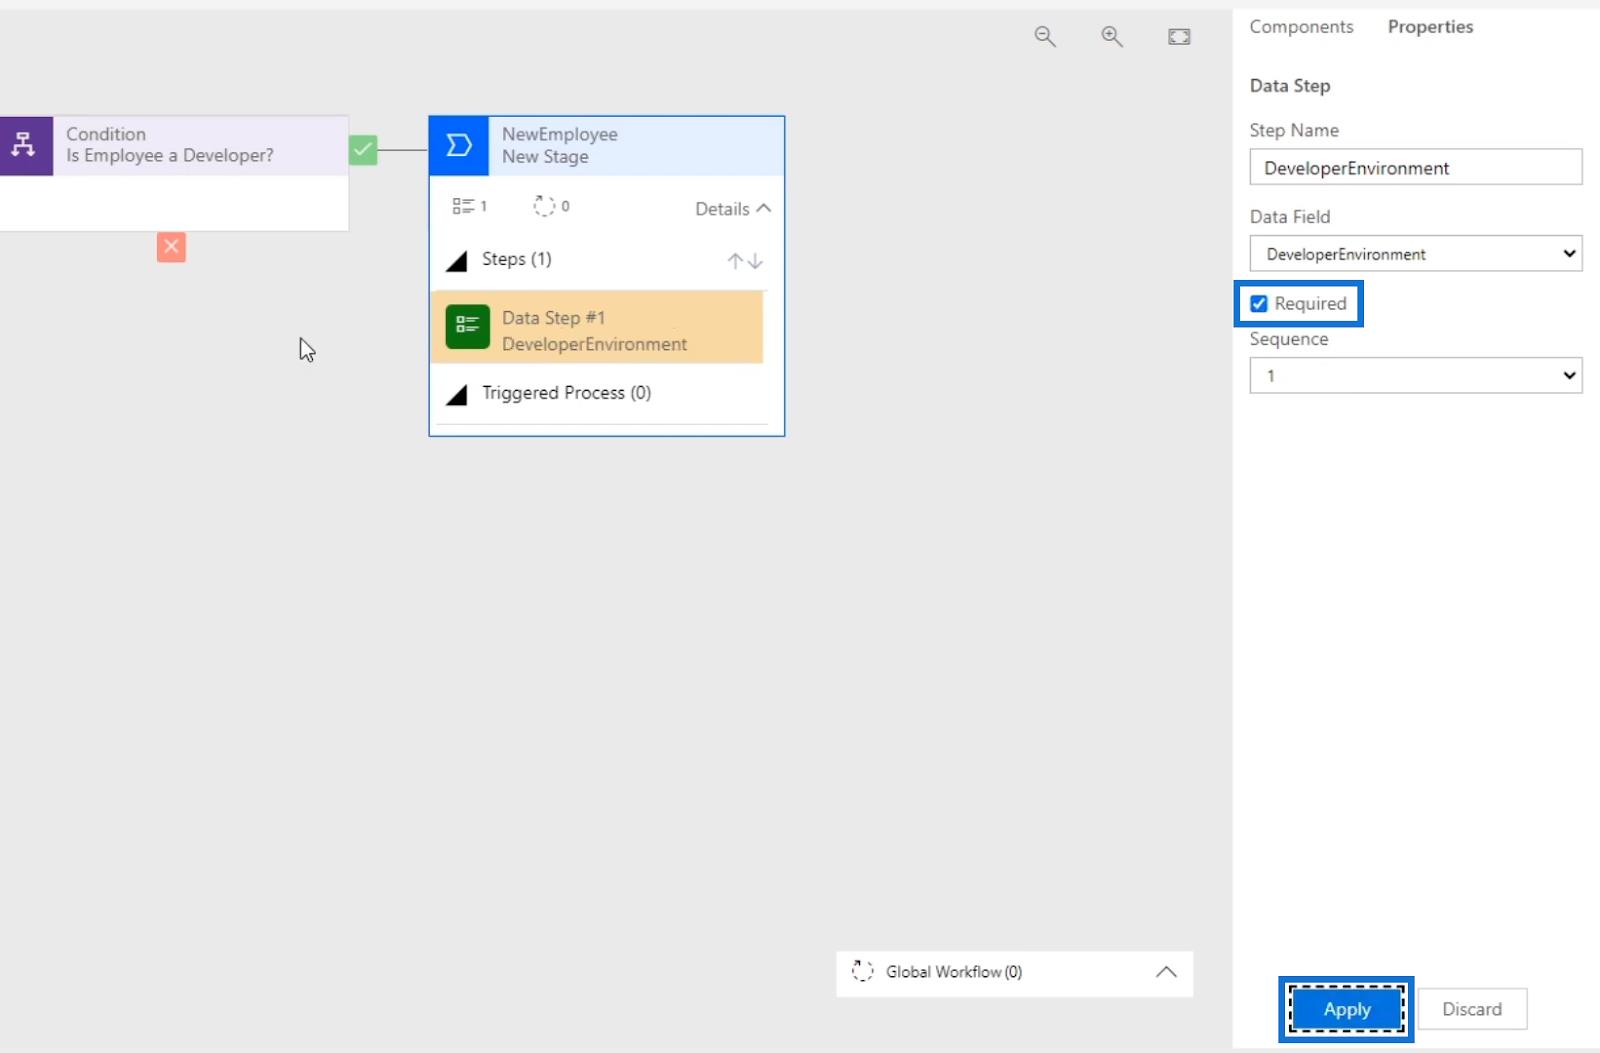Click the Discard button

(1472, 1009)
